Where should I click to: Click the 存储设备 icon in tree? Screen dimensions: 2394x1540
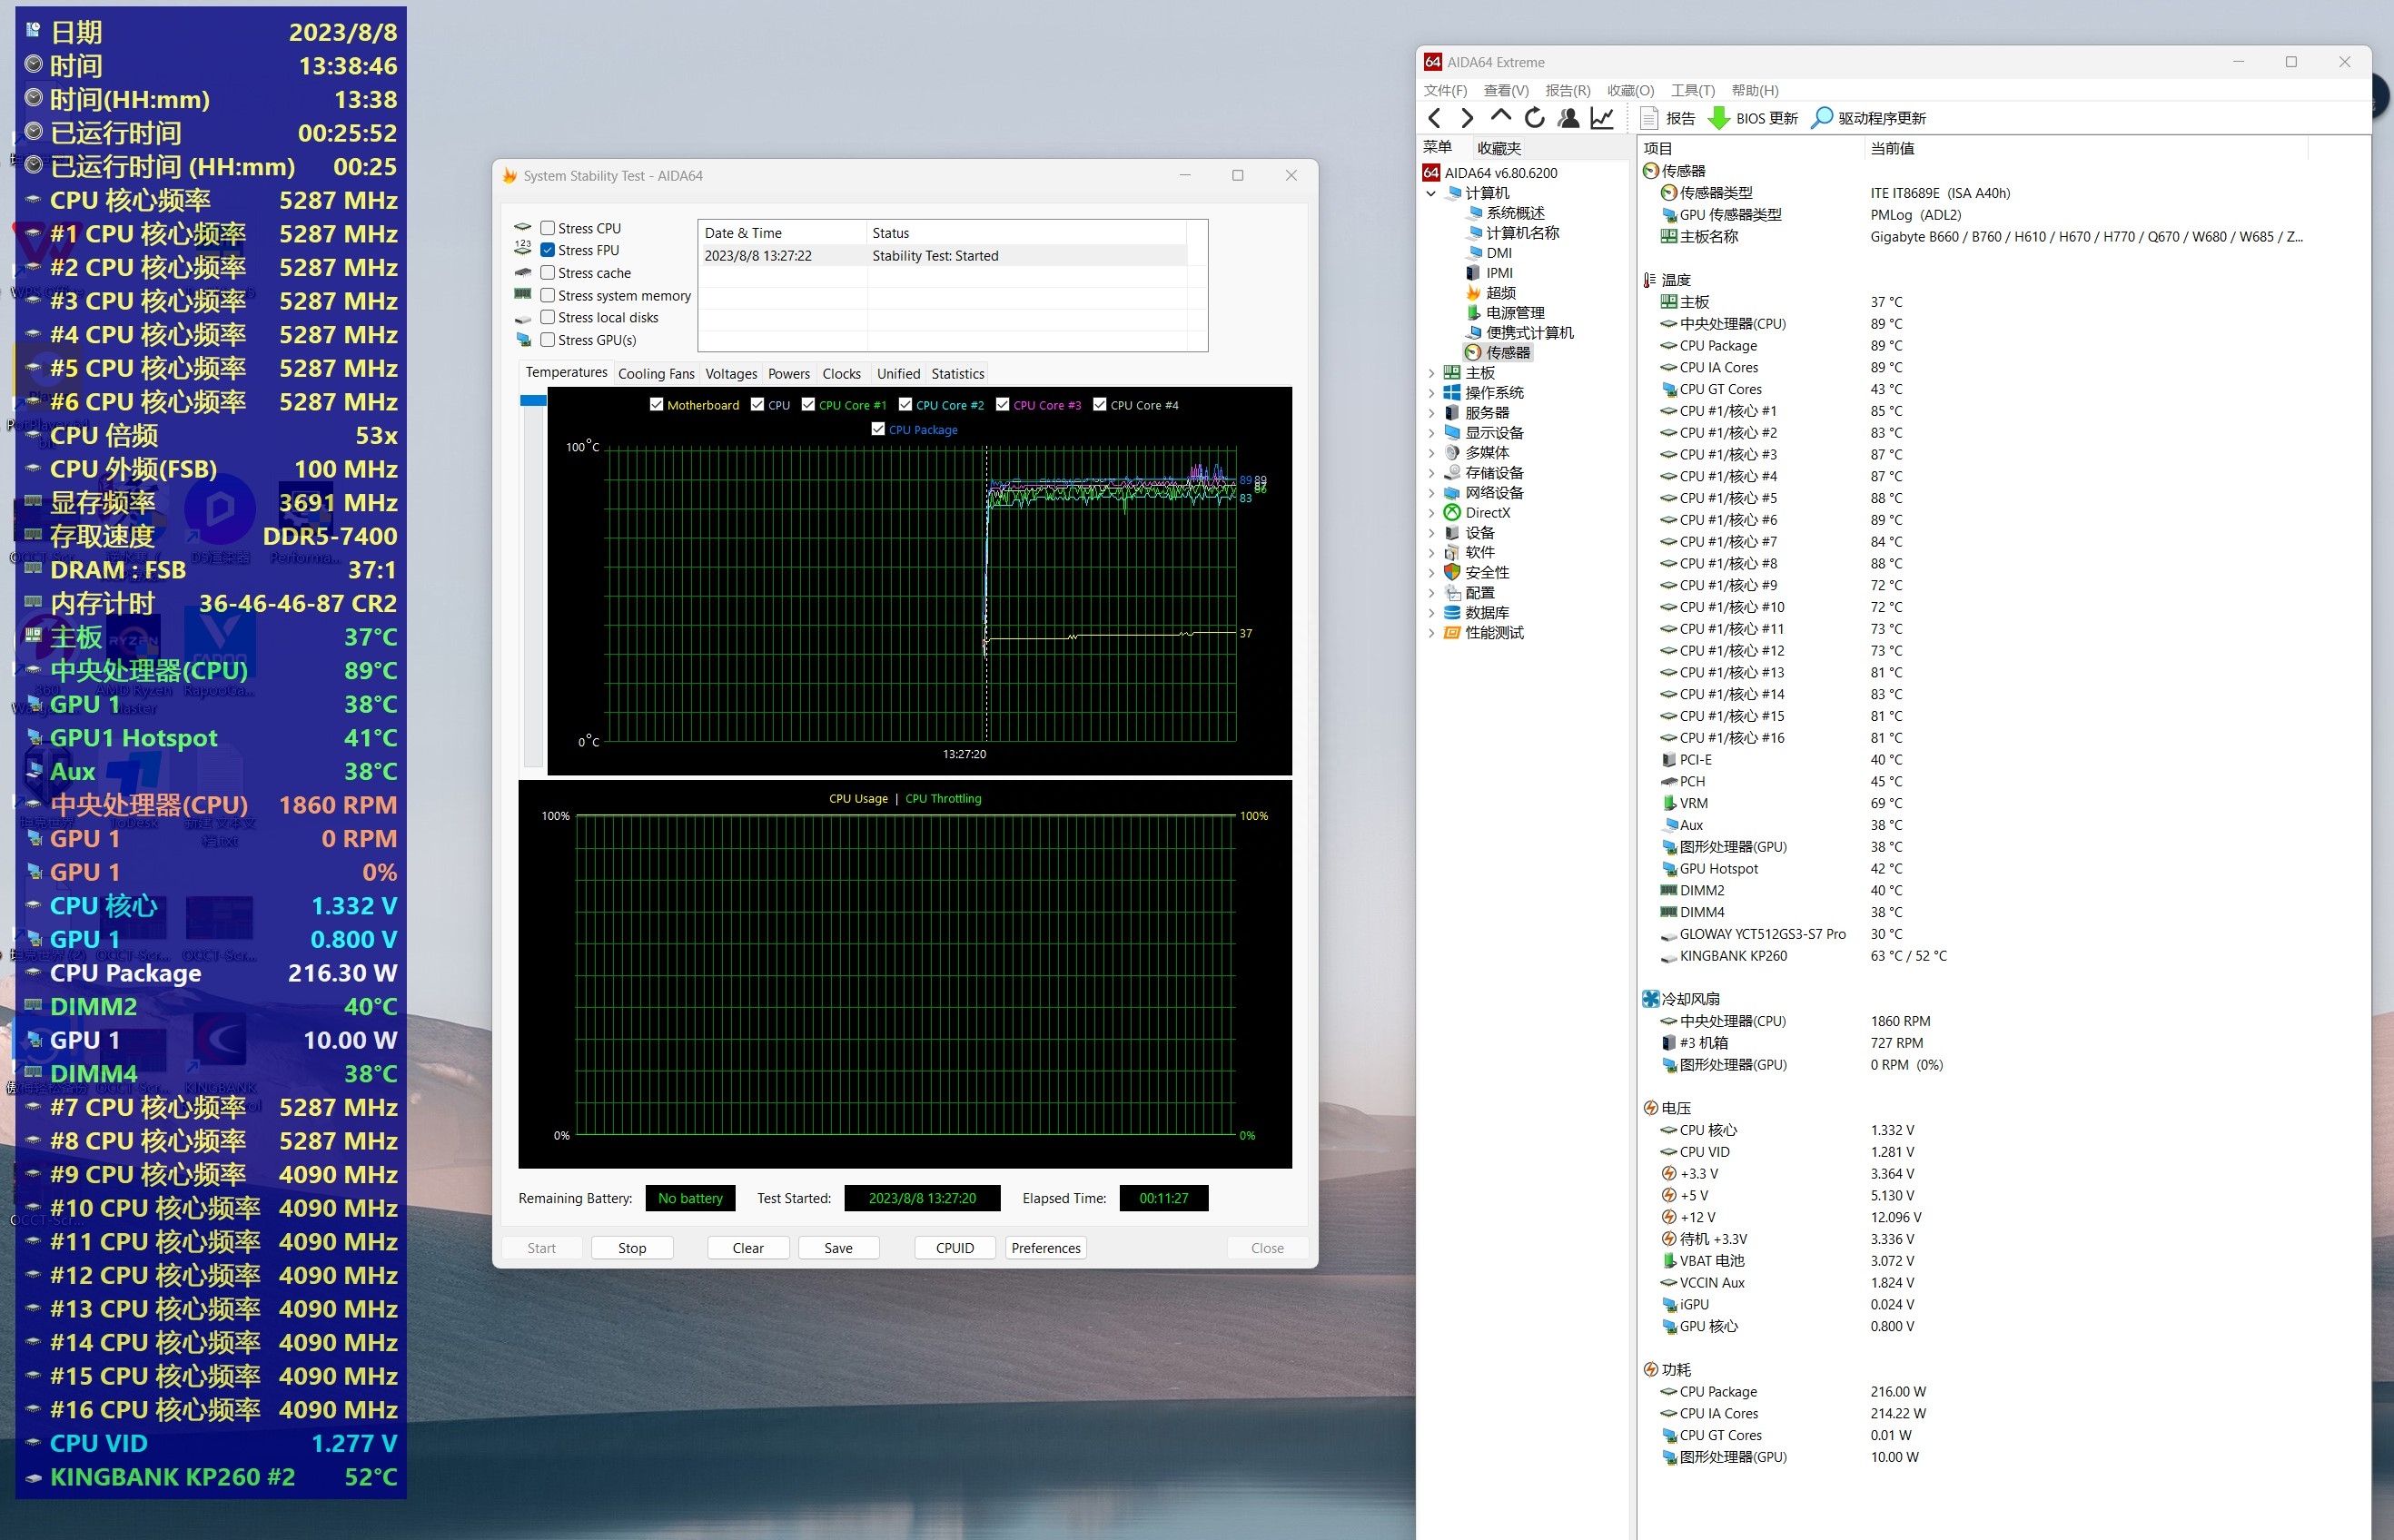(x=1452, y=473)
